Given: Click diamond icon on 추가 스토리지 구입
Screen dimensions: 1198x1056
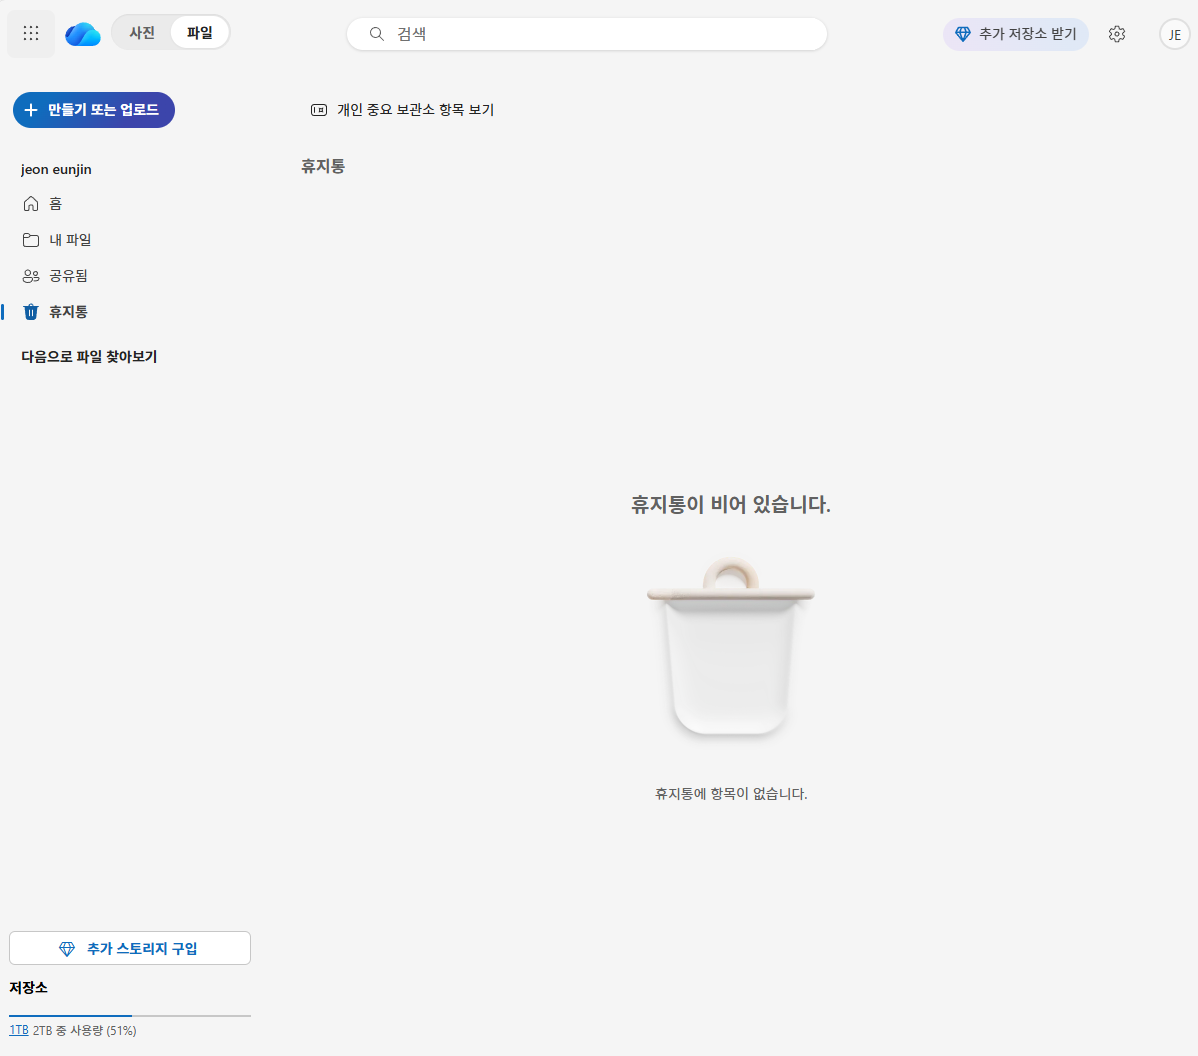Looking at the screenshot, I should (x=67, y=949).
